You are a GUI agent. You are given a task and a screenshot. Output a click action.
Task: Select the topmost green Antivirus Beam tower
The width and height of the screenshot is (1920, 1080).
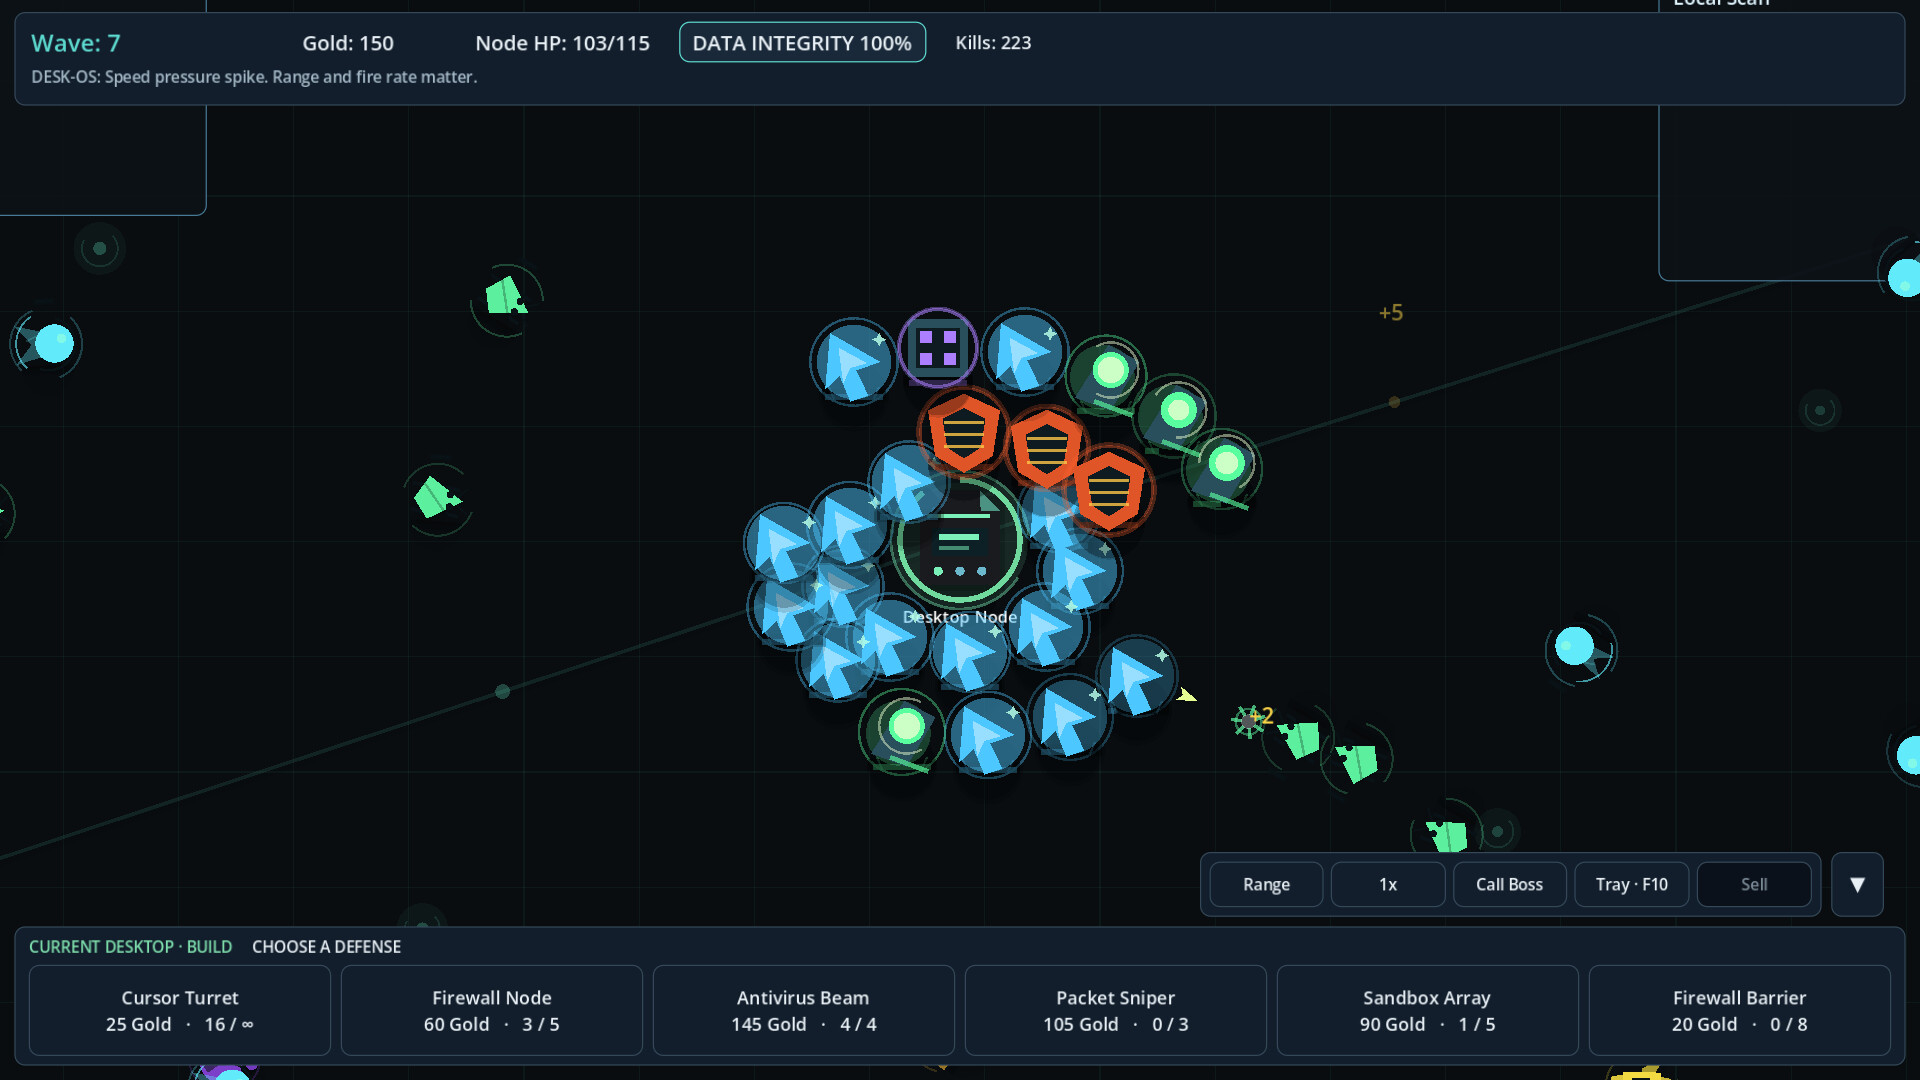click(1106, 376)
